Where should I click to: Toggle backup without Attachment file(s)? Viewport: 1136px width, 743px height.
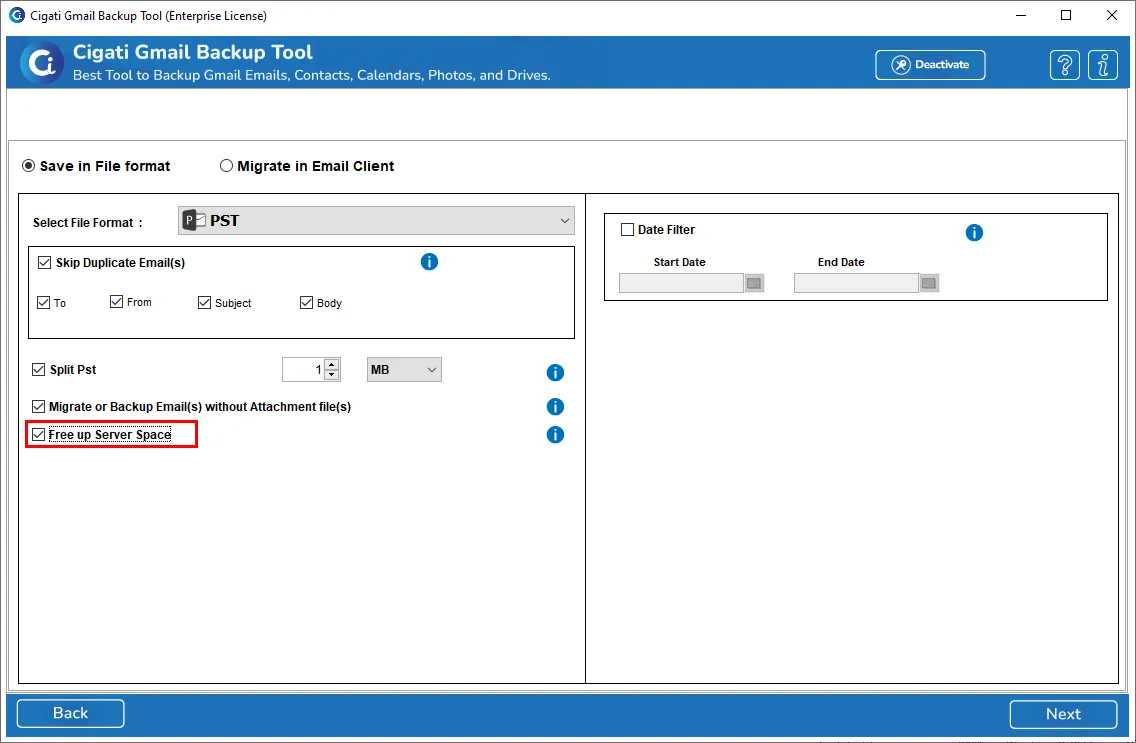pos(38,406)
